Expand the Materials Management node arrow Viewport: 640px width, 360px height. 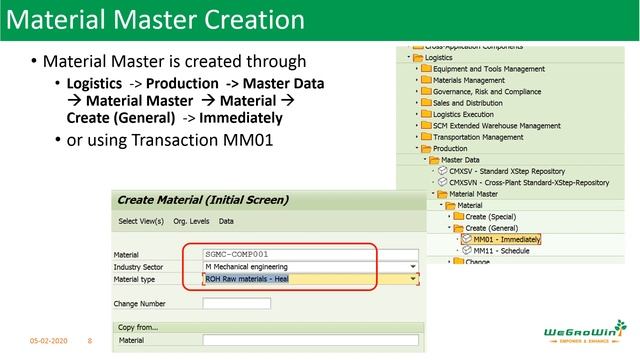(x=417, y=80)
